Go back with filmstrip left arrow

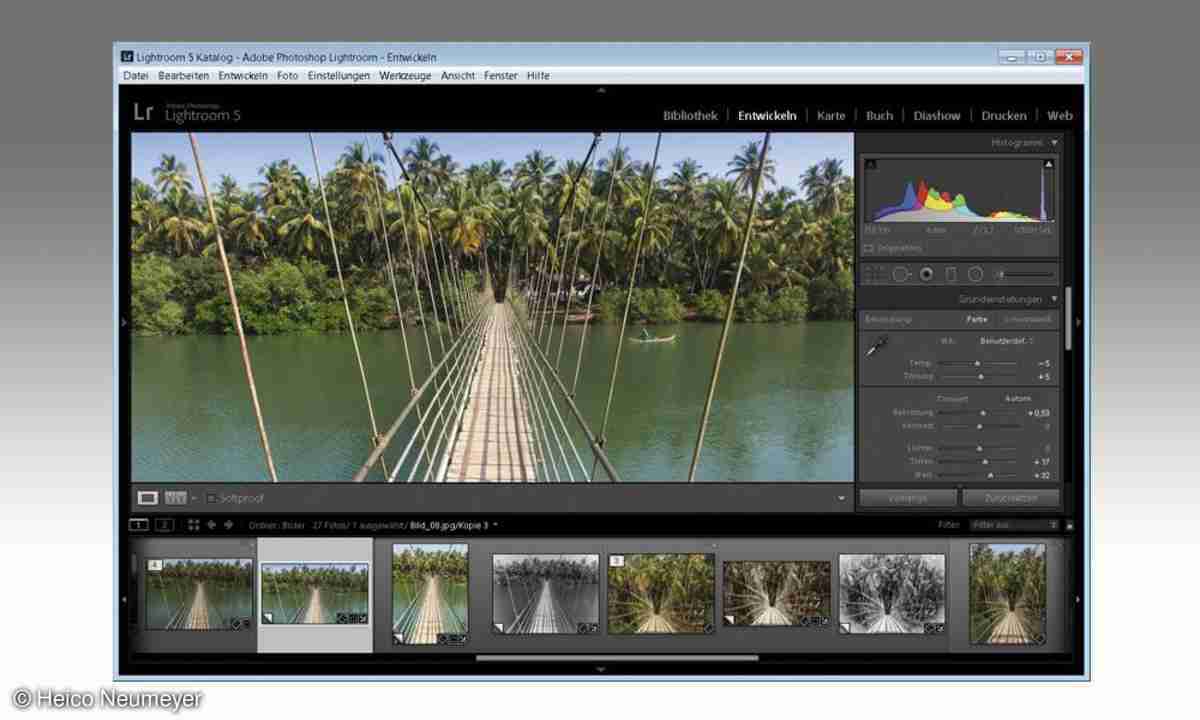click(x=211, y=524)
